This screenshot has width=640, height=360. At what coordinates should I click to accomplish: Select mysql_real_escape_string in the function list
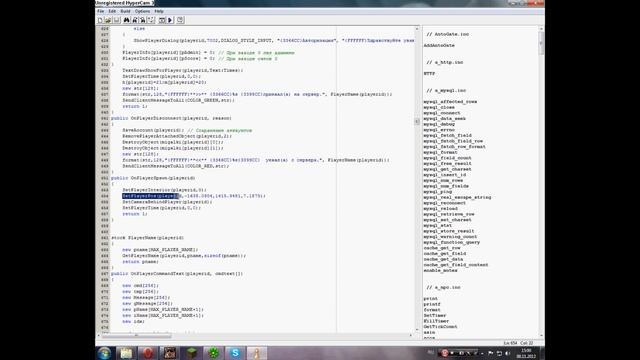[457, 197]
